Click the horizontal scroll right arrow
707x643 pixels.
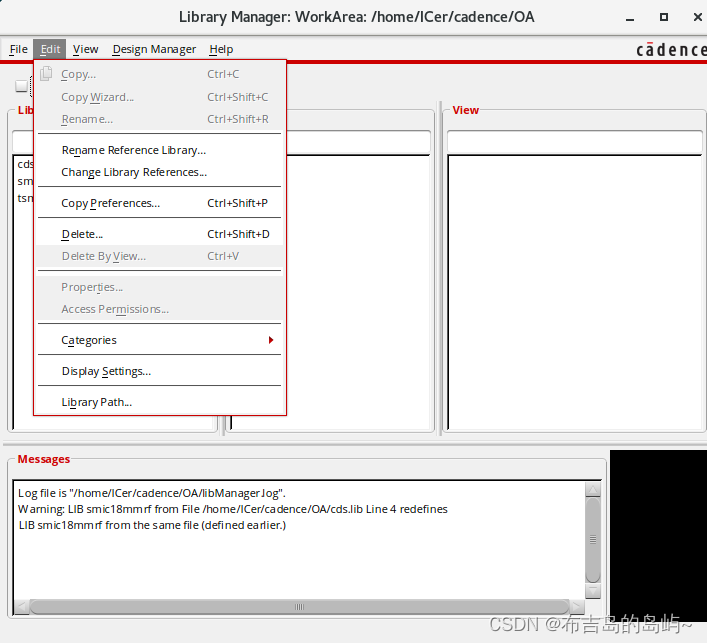point(577,607)
